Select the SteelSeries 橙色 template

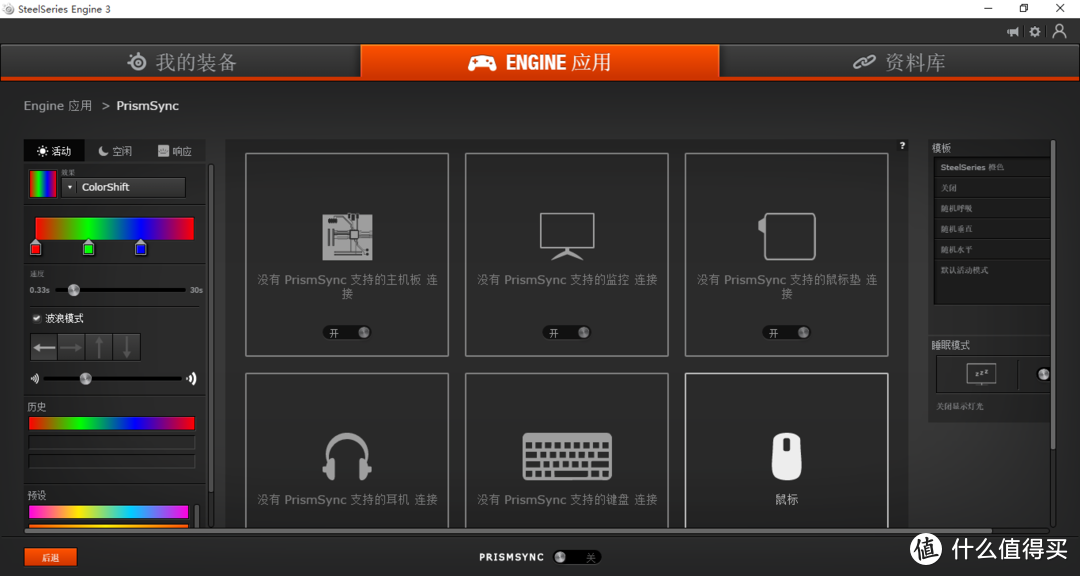992,167
